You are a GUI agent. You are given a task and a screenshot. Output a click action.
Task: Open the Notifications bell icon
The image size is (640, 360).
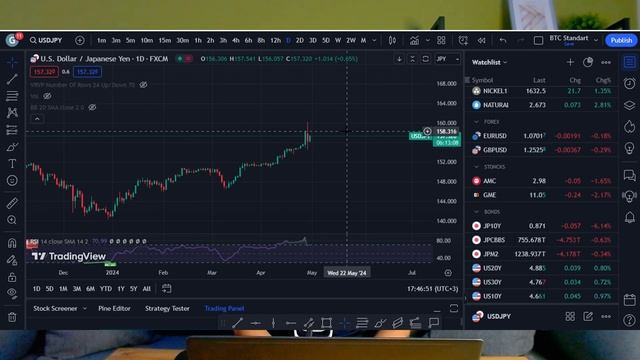629,217
